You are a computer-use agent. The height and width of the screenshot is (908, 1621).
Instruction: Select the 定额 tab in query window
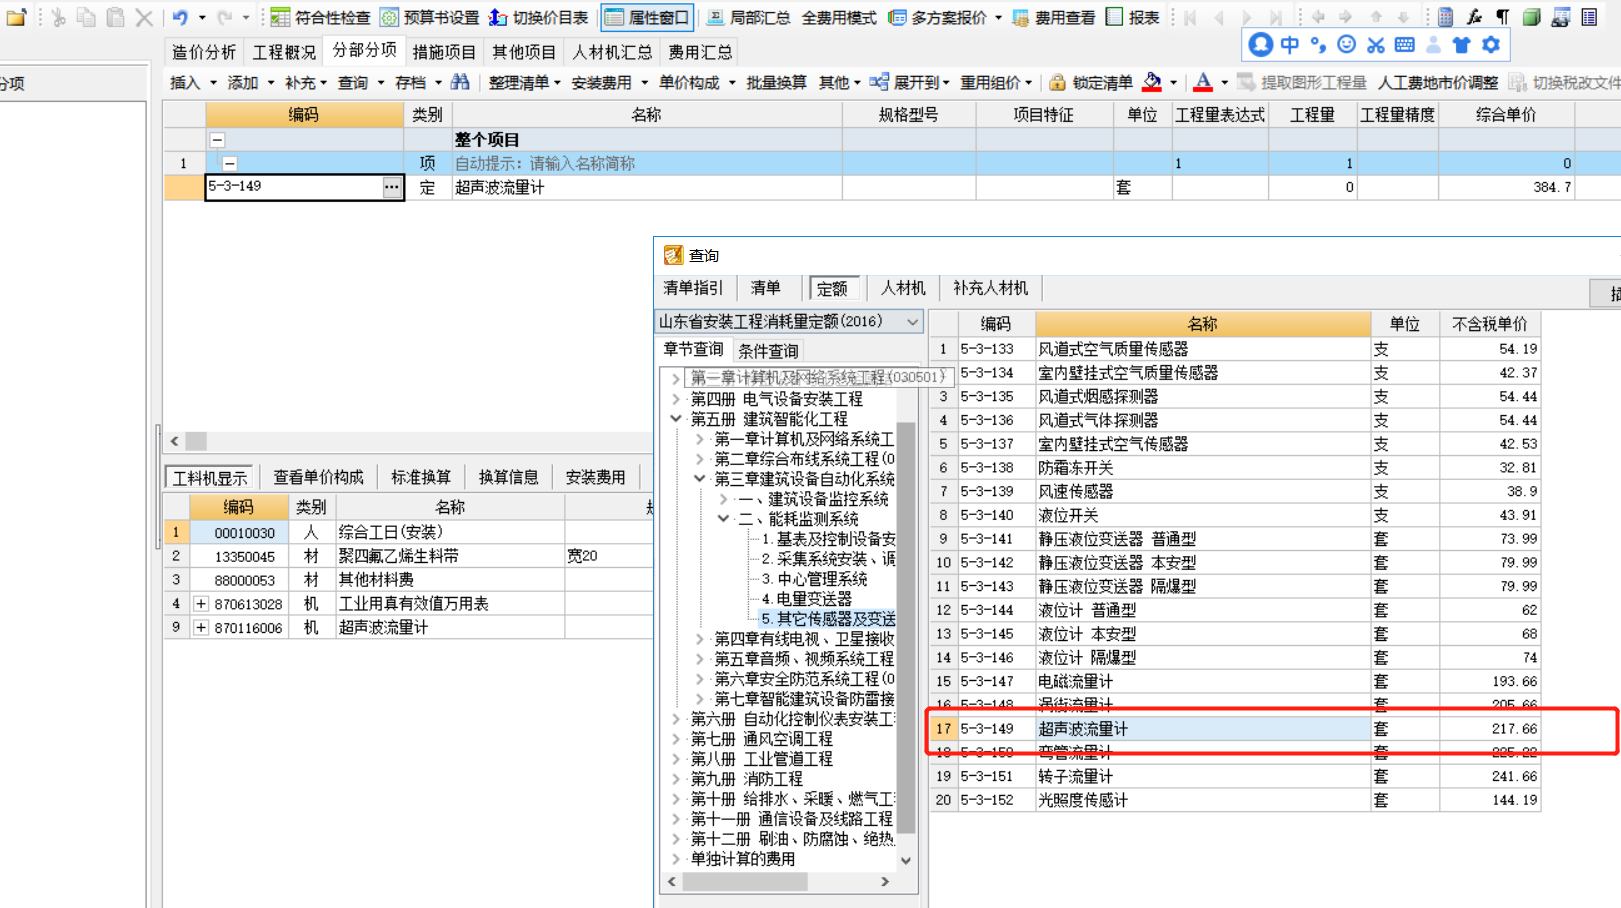click(x=832, y=289)
